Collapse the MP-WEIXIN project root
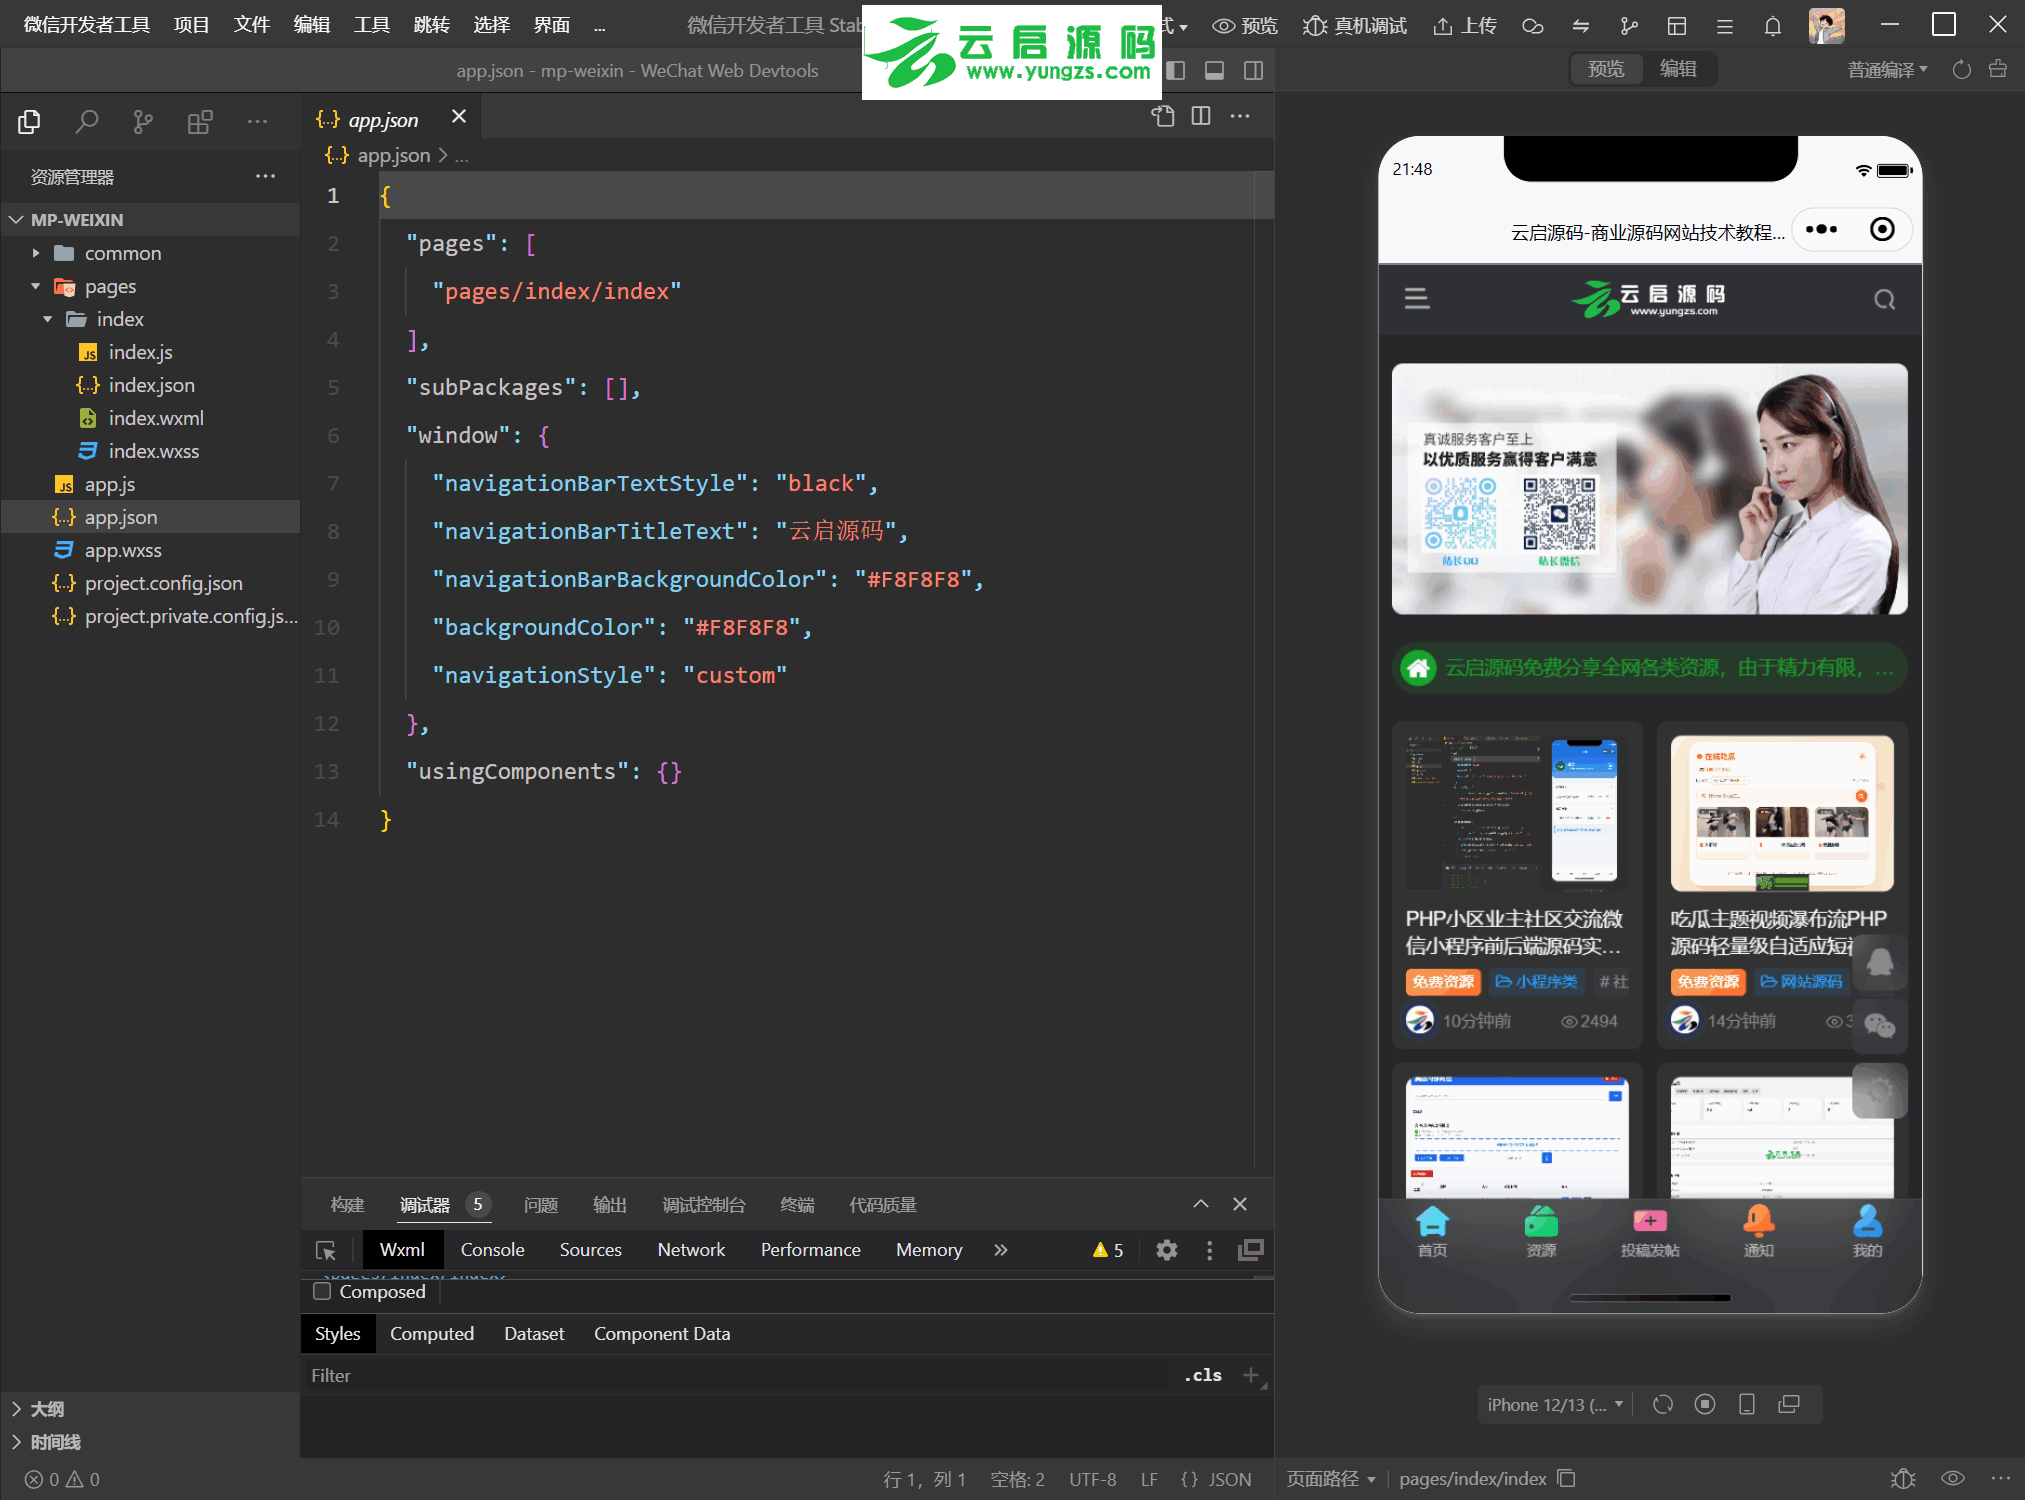This screenshot has height=1500, width=2025. pyautogui.click(x=77, y=219)
